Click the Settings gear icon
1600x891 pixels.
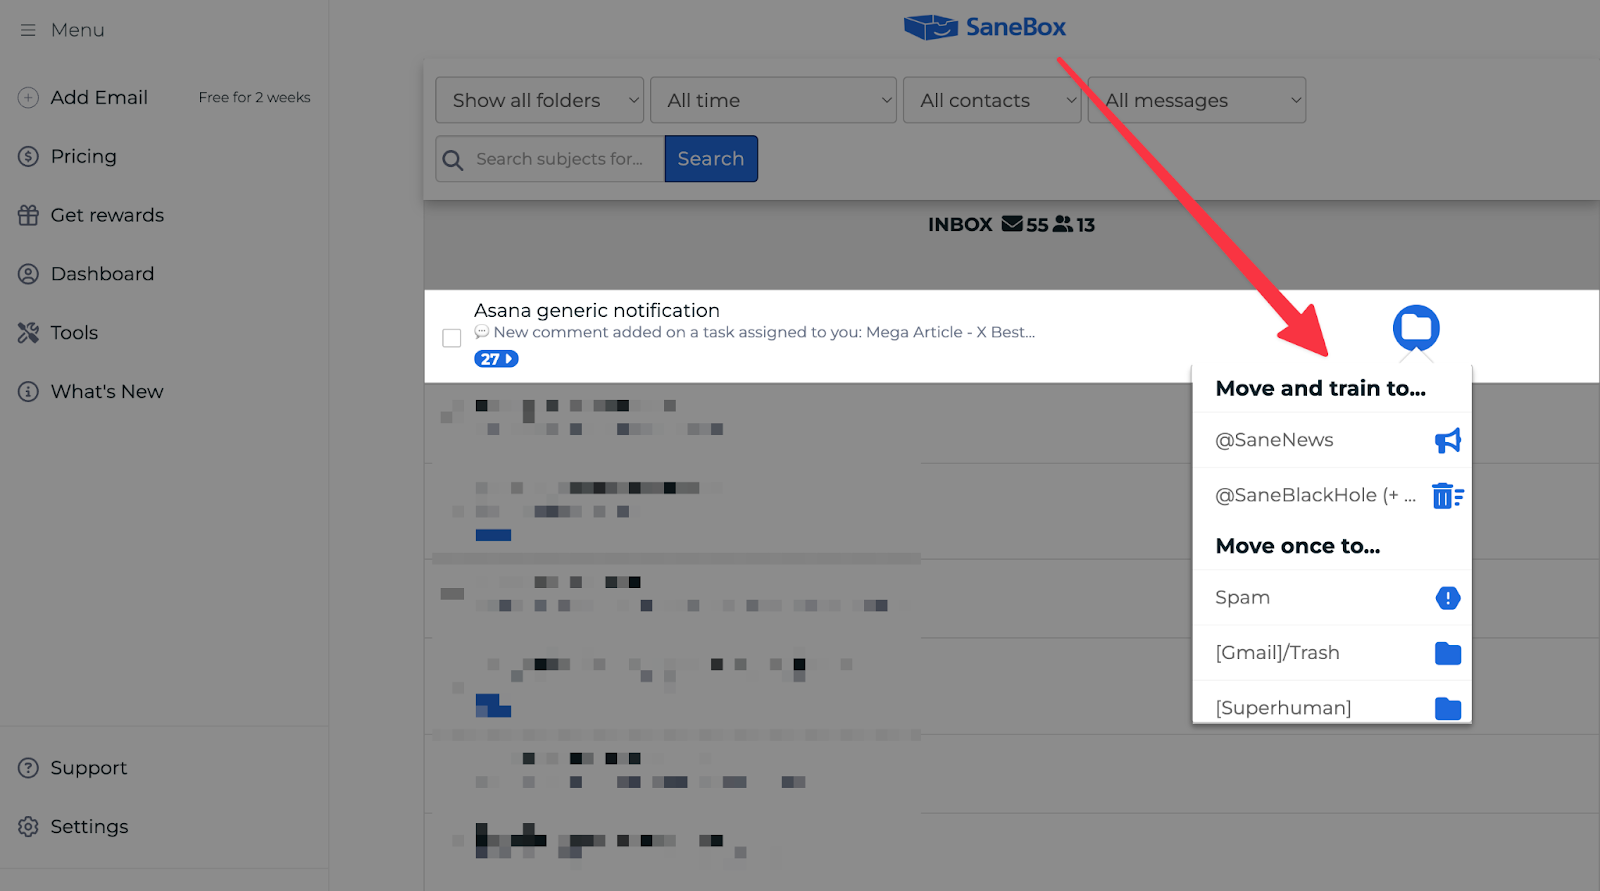point(28,827)
